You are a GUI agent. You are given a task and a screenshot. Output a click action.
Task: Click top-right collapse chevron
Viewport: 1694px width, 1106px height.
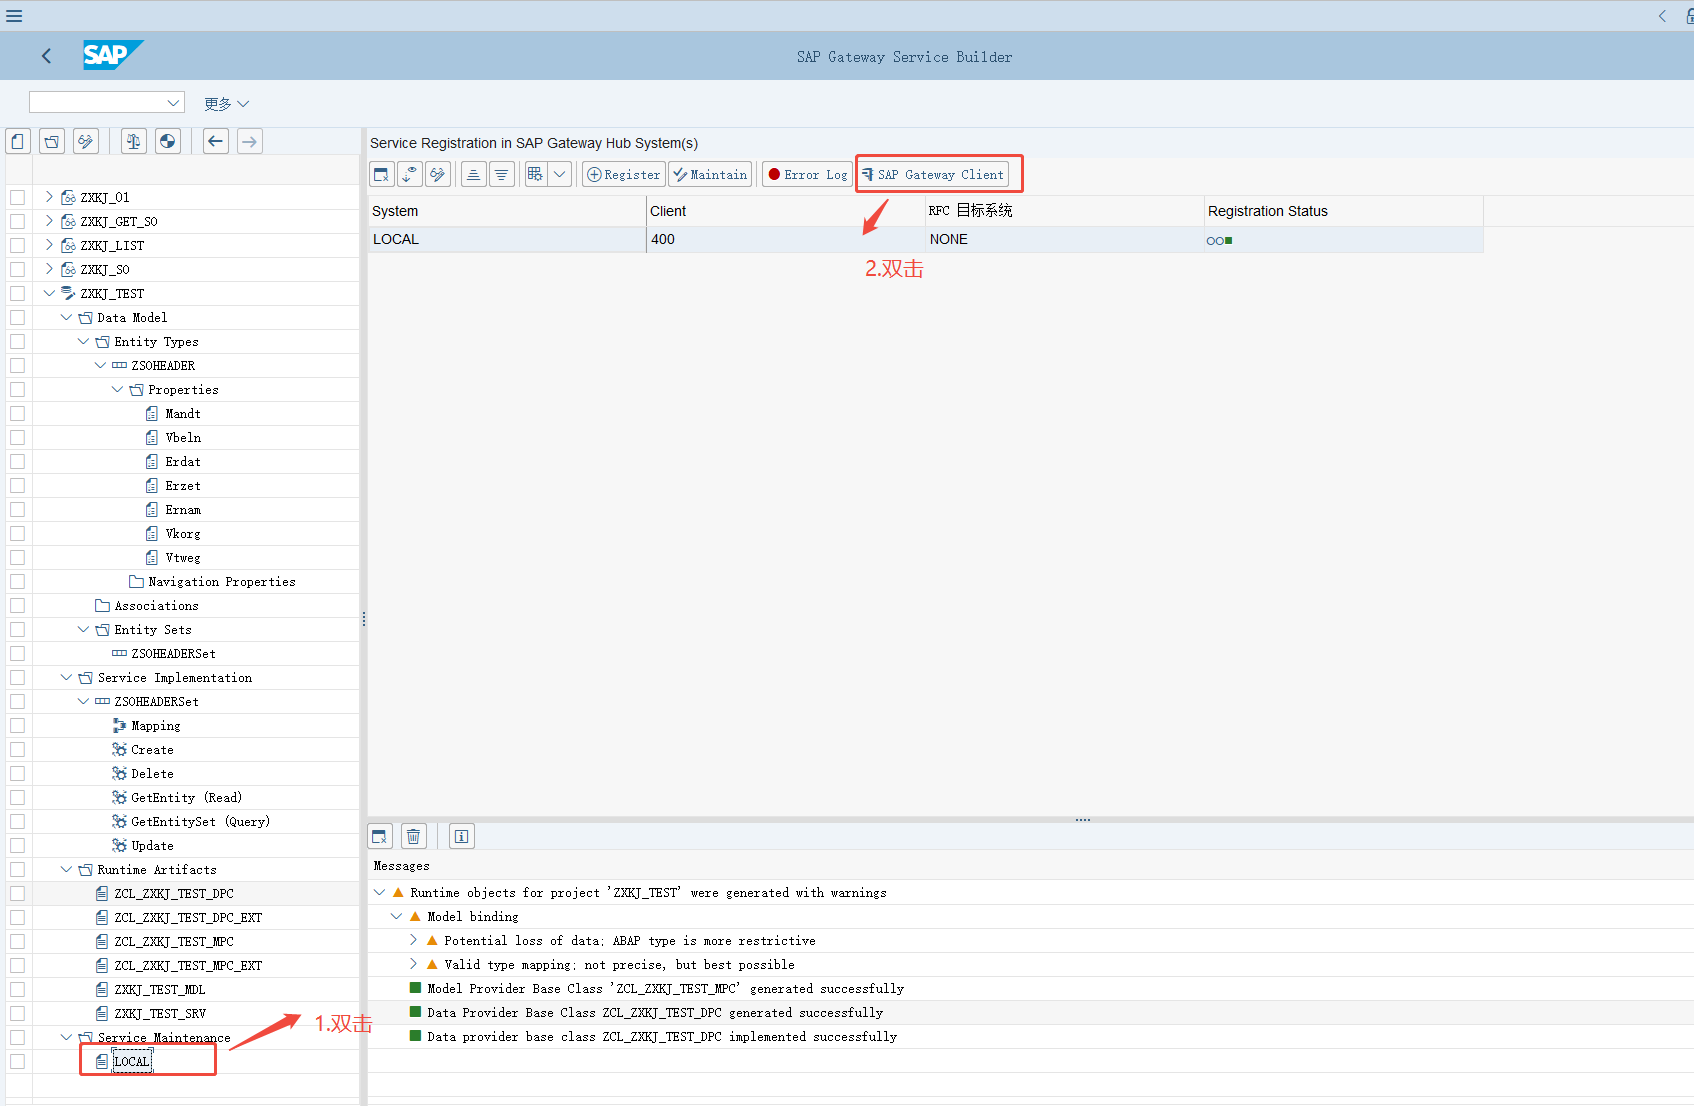click(x=1662, y=16)
